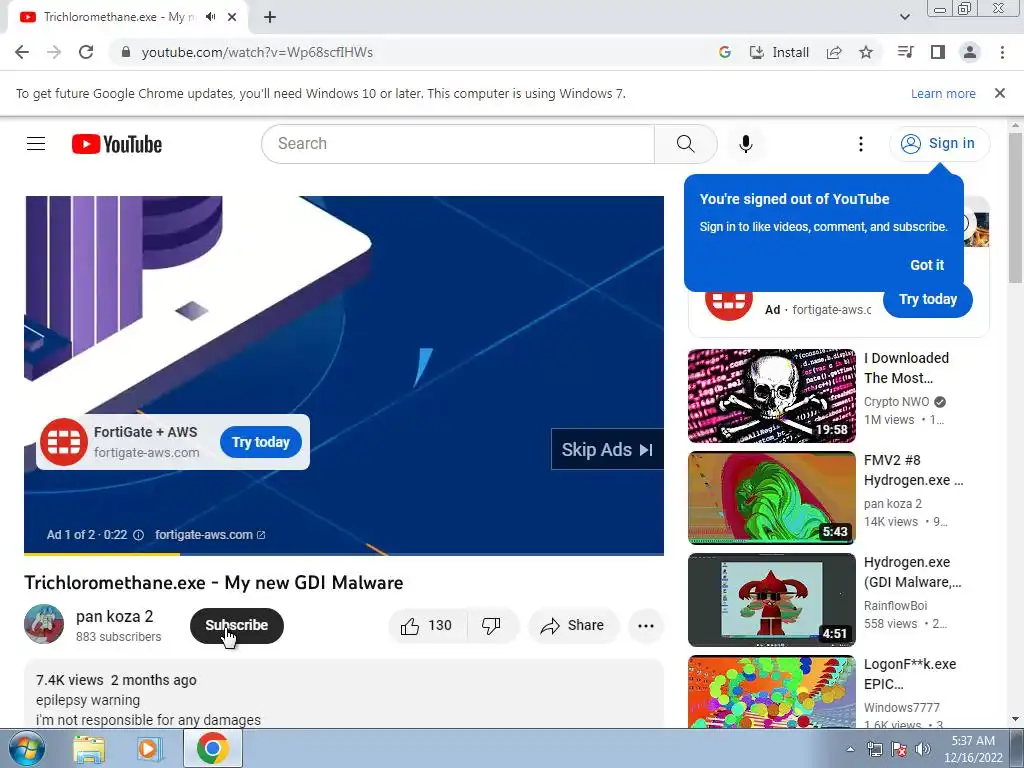Click the Windows7777 channel name
This screenshot has width=1024, height=768.
coord(902,707)
